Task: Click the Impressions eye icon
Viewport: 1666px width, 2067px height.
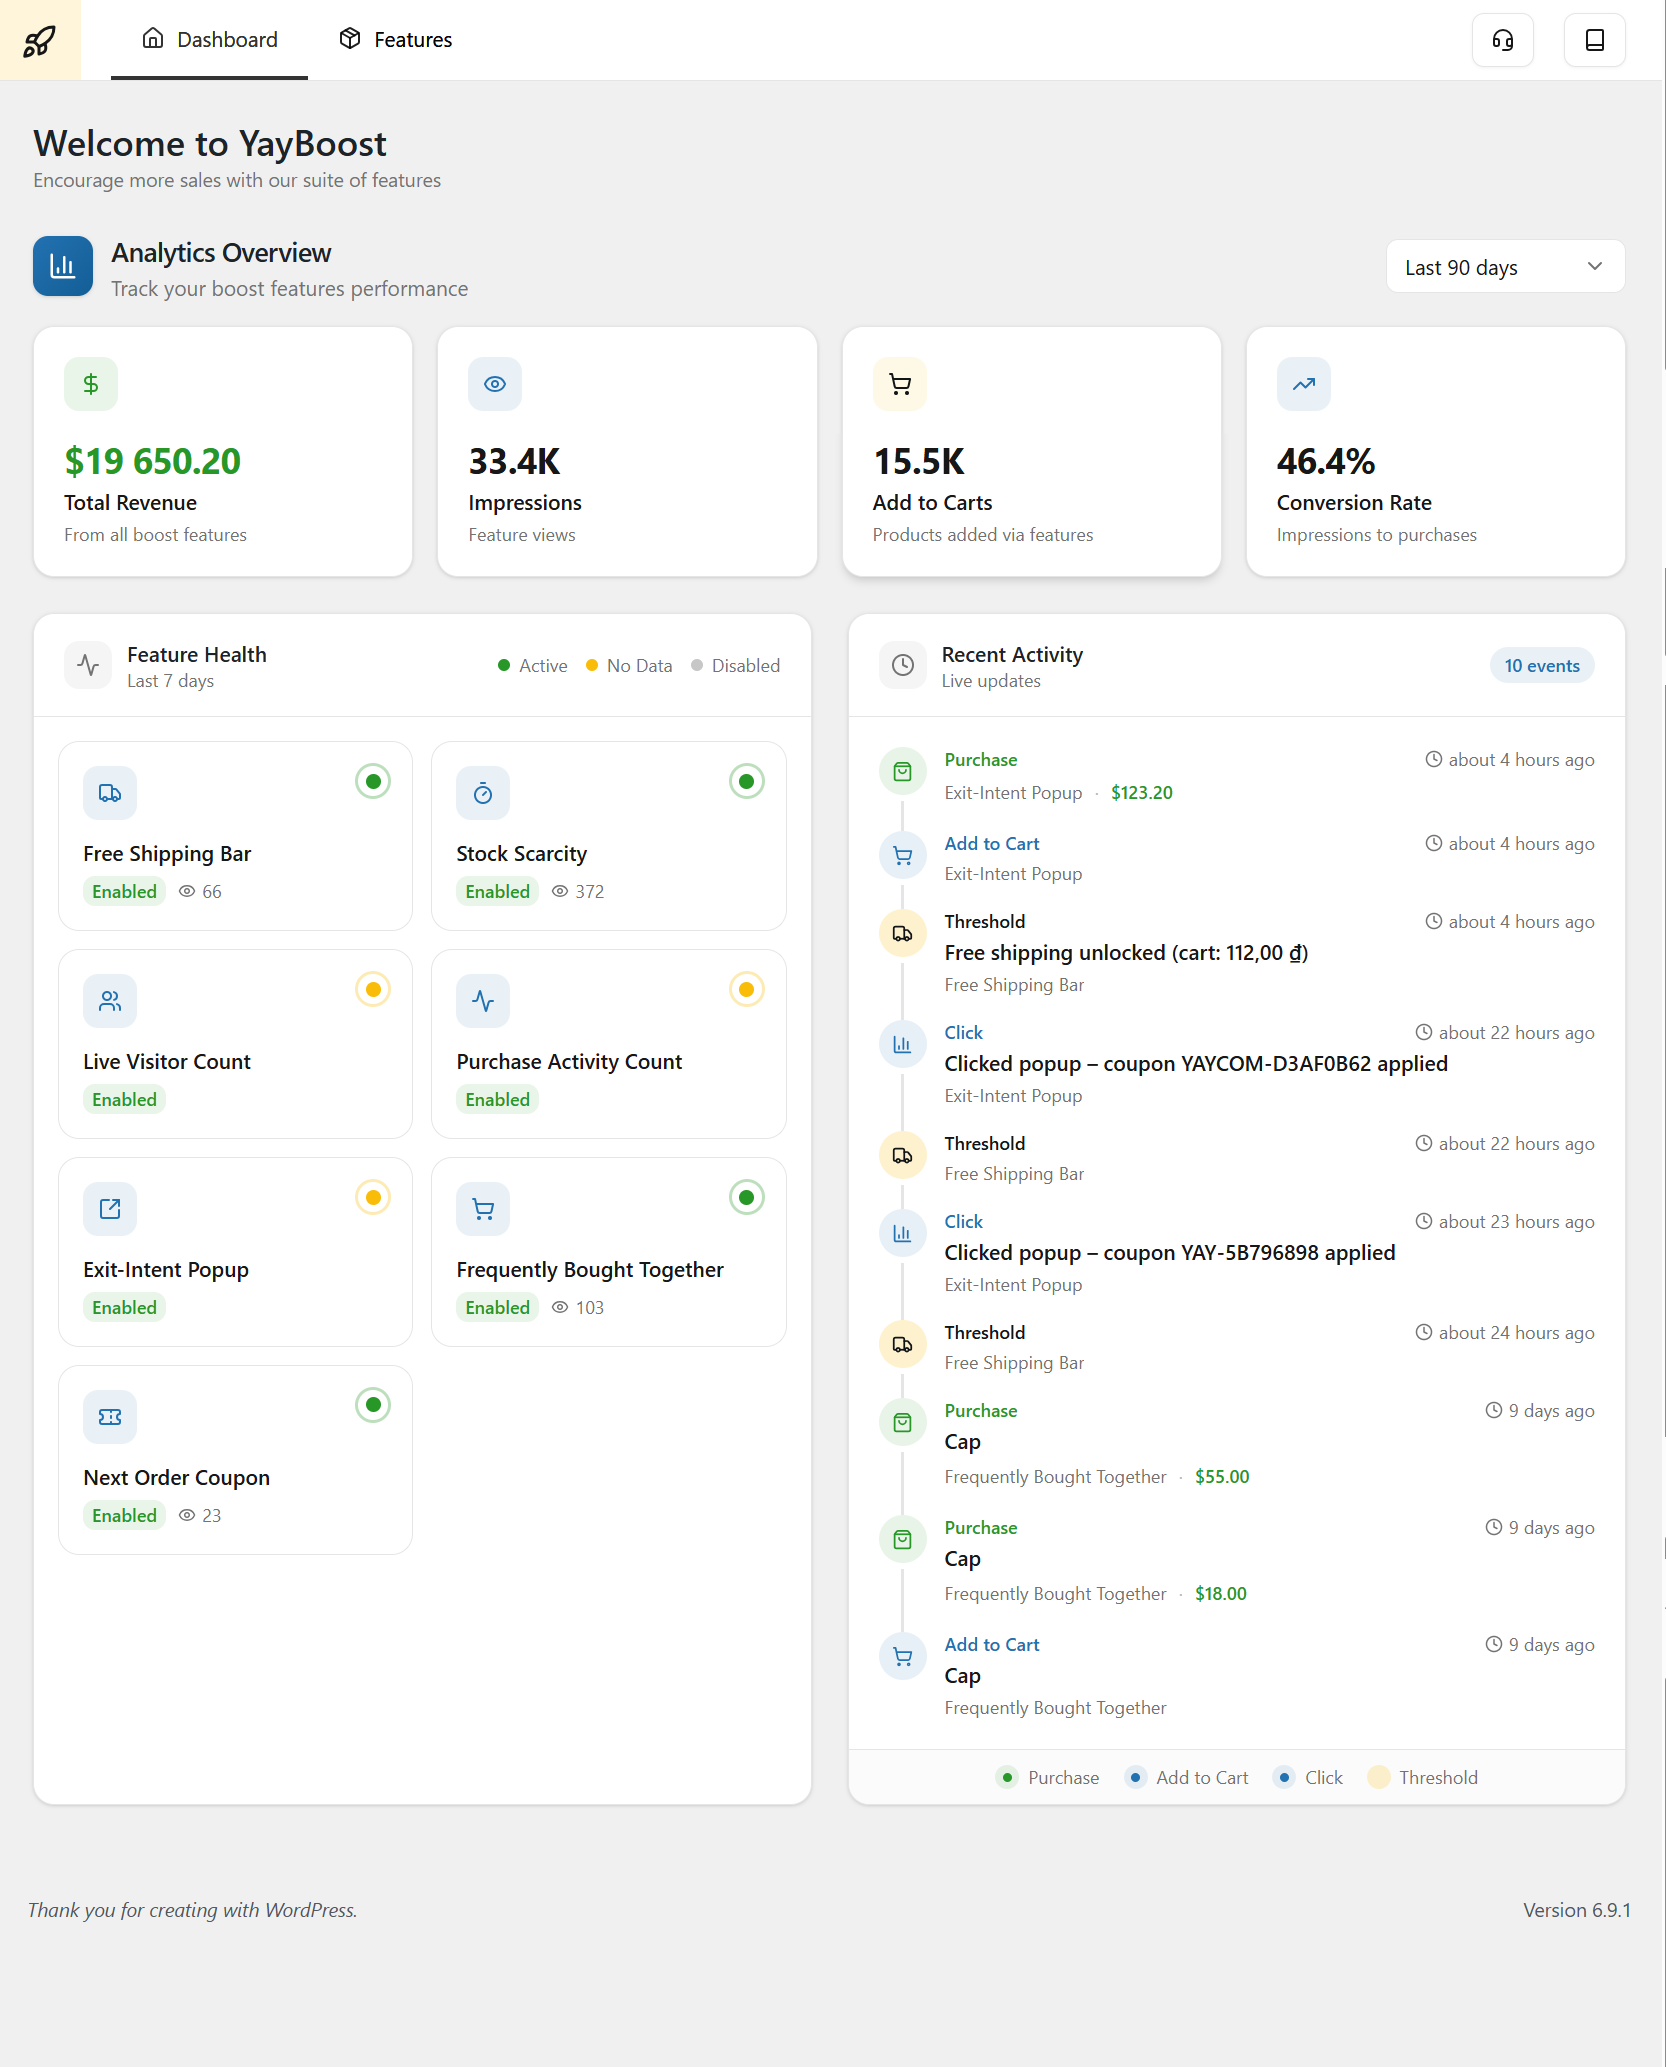Action: (495, 384)
